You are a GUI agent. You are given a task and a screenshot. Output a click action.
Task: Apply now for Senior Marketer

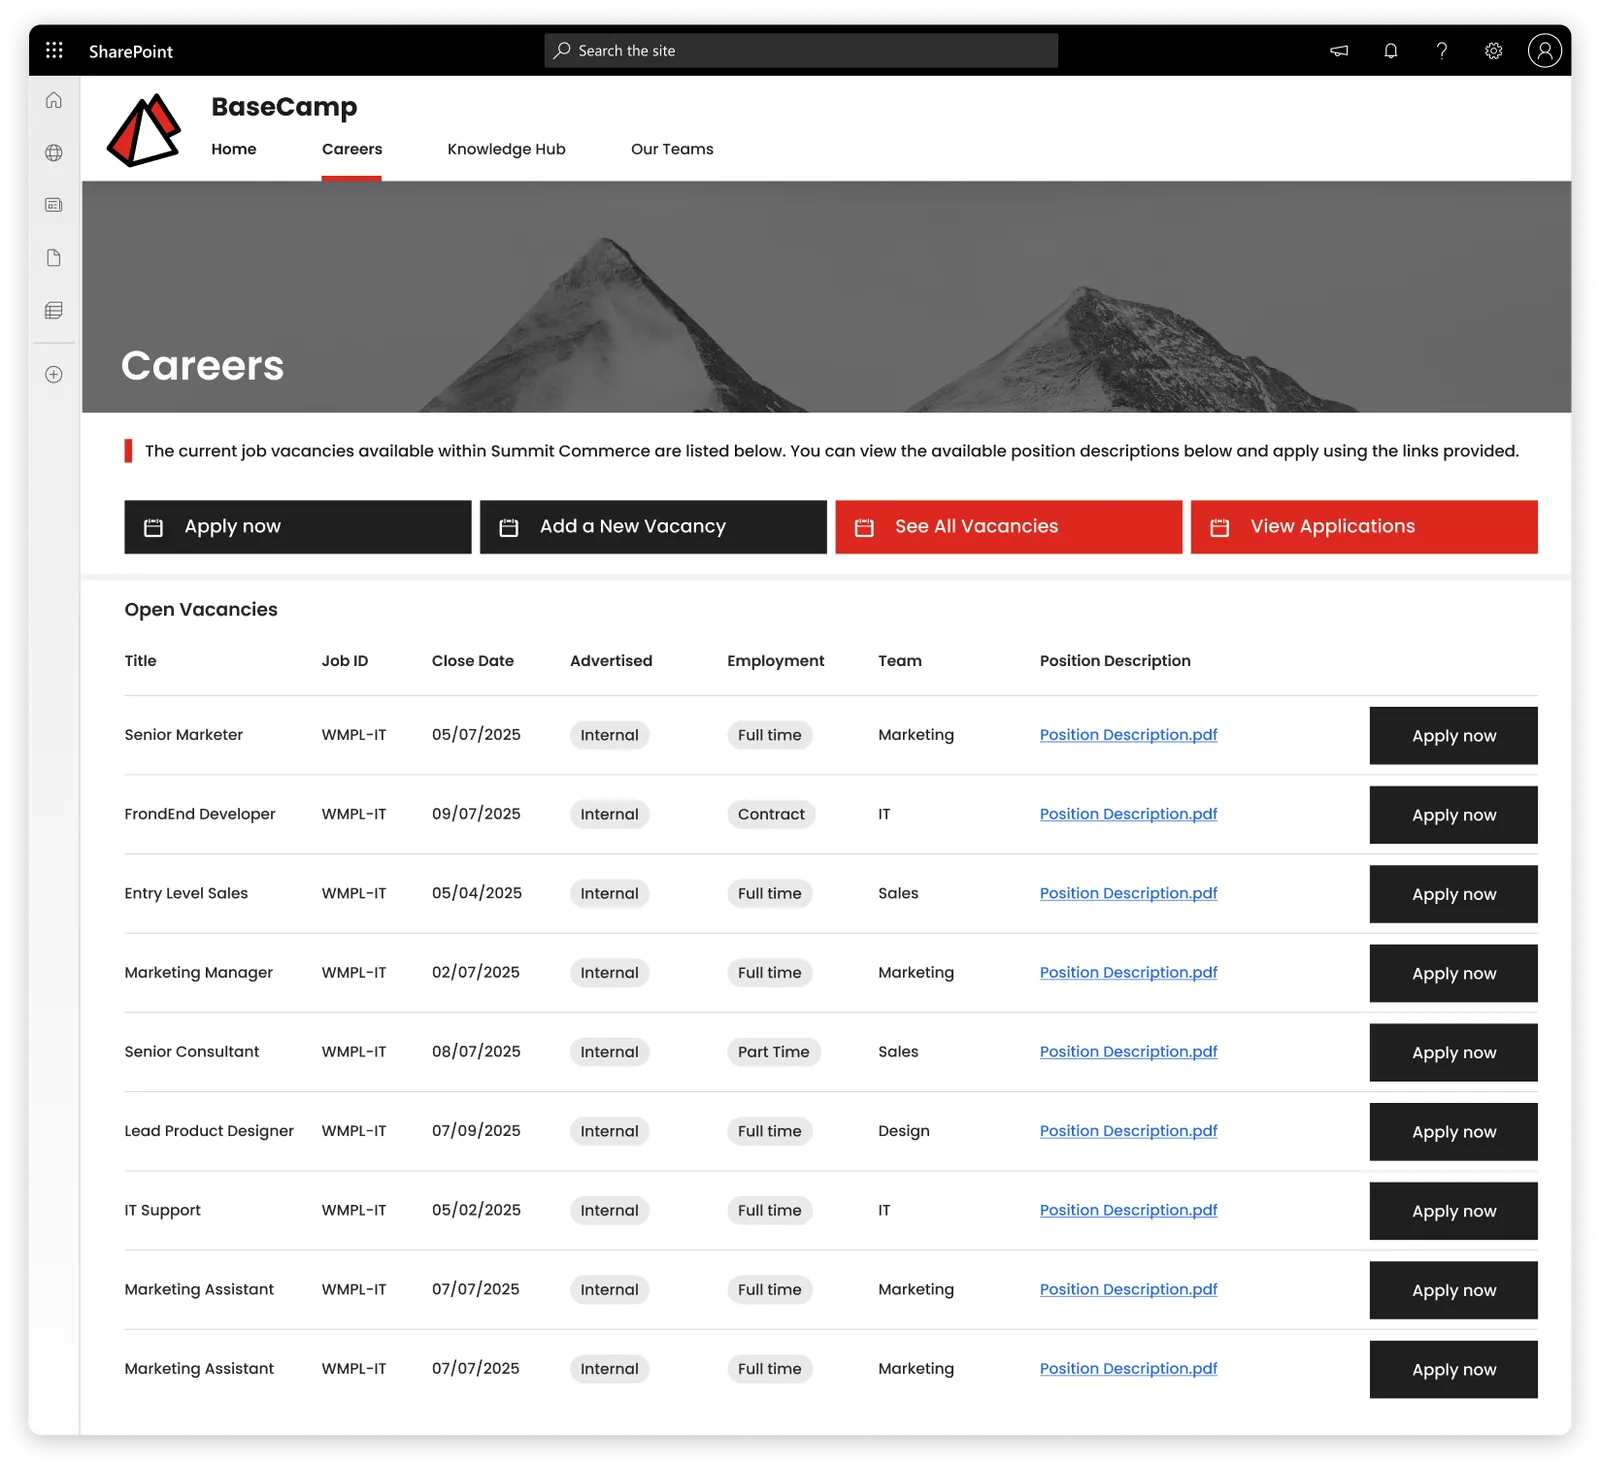click(x=1453, y=736)
